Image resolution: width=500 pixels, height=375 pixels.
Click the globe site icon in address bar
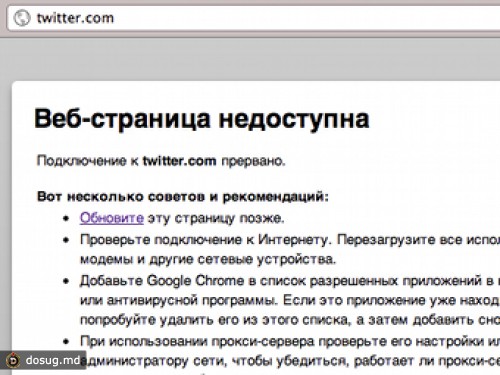coord(22,18)
